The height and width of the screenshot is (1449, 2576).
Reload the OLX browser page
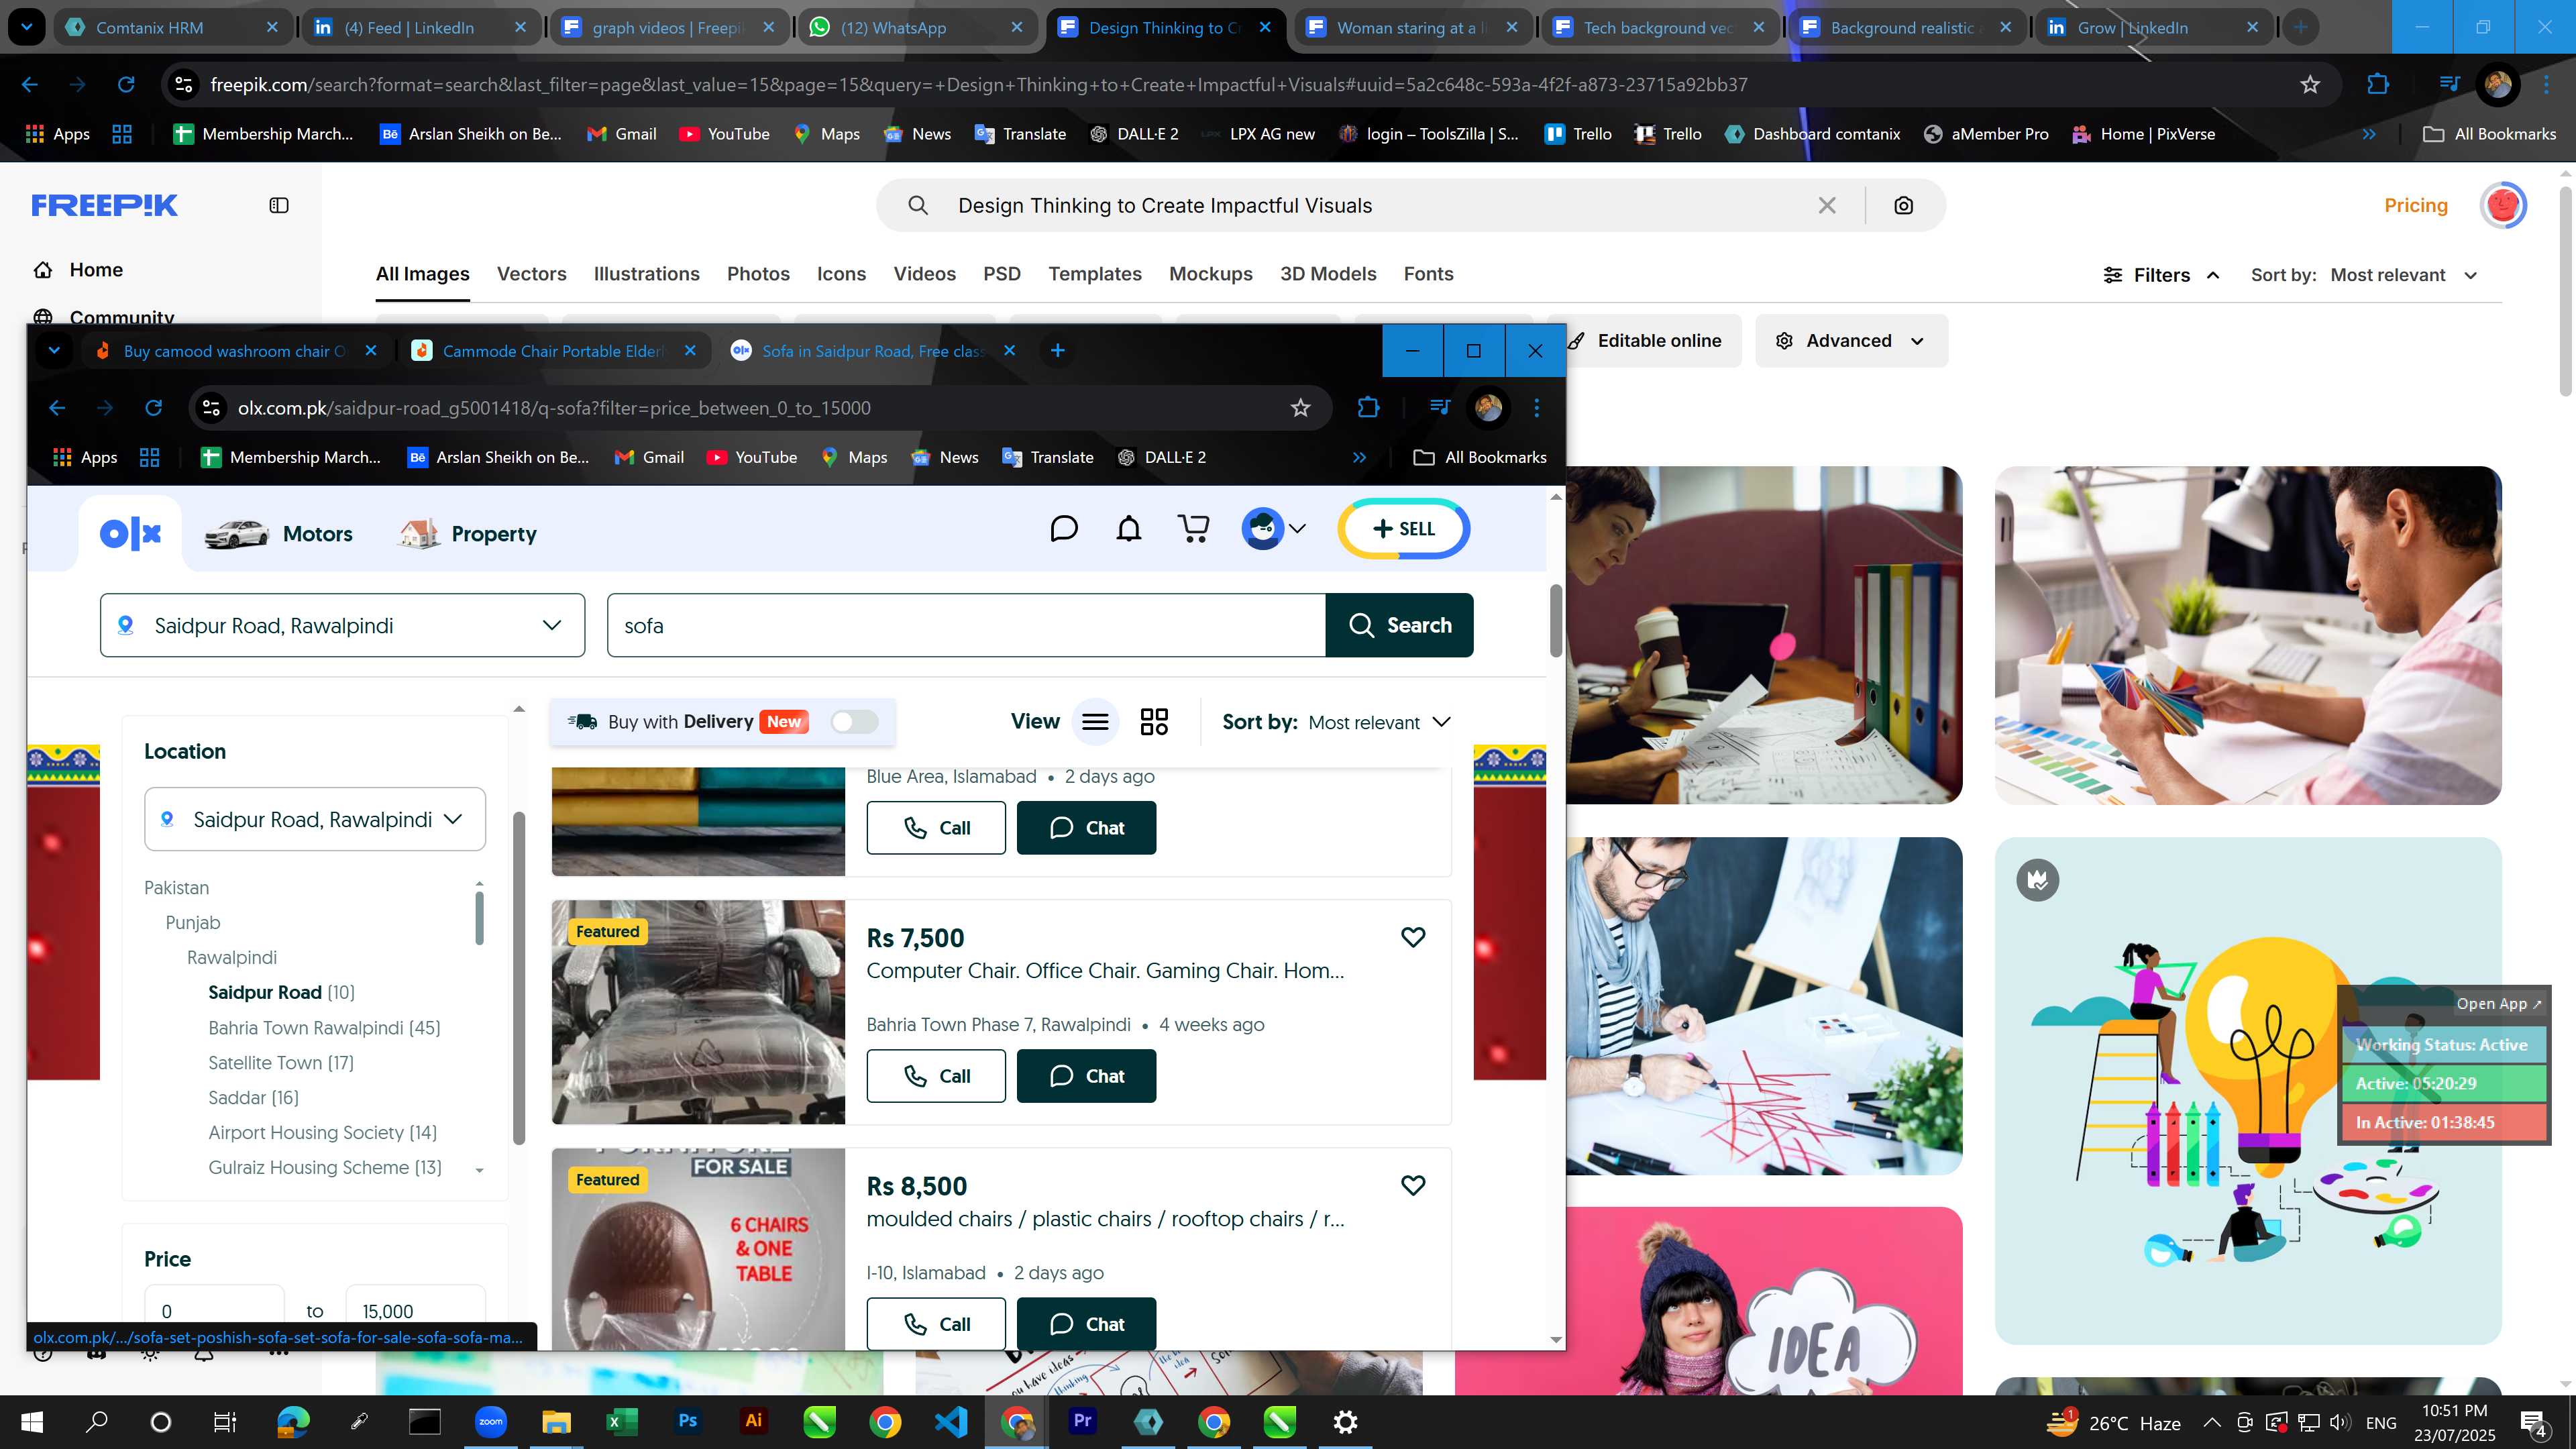(153, 408)
